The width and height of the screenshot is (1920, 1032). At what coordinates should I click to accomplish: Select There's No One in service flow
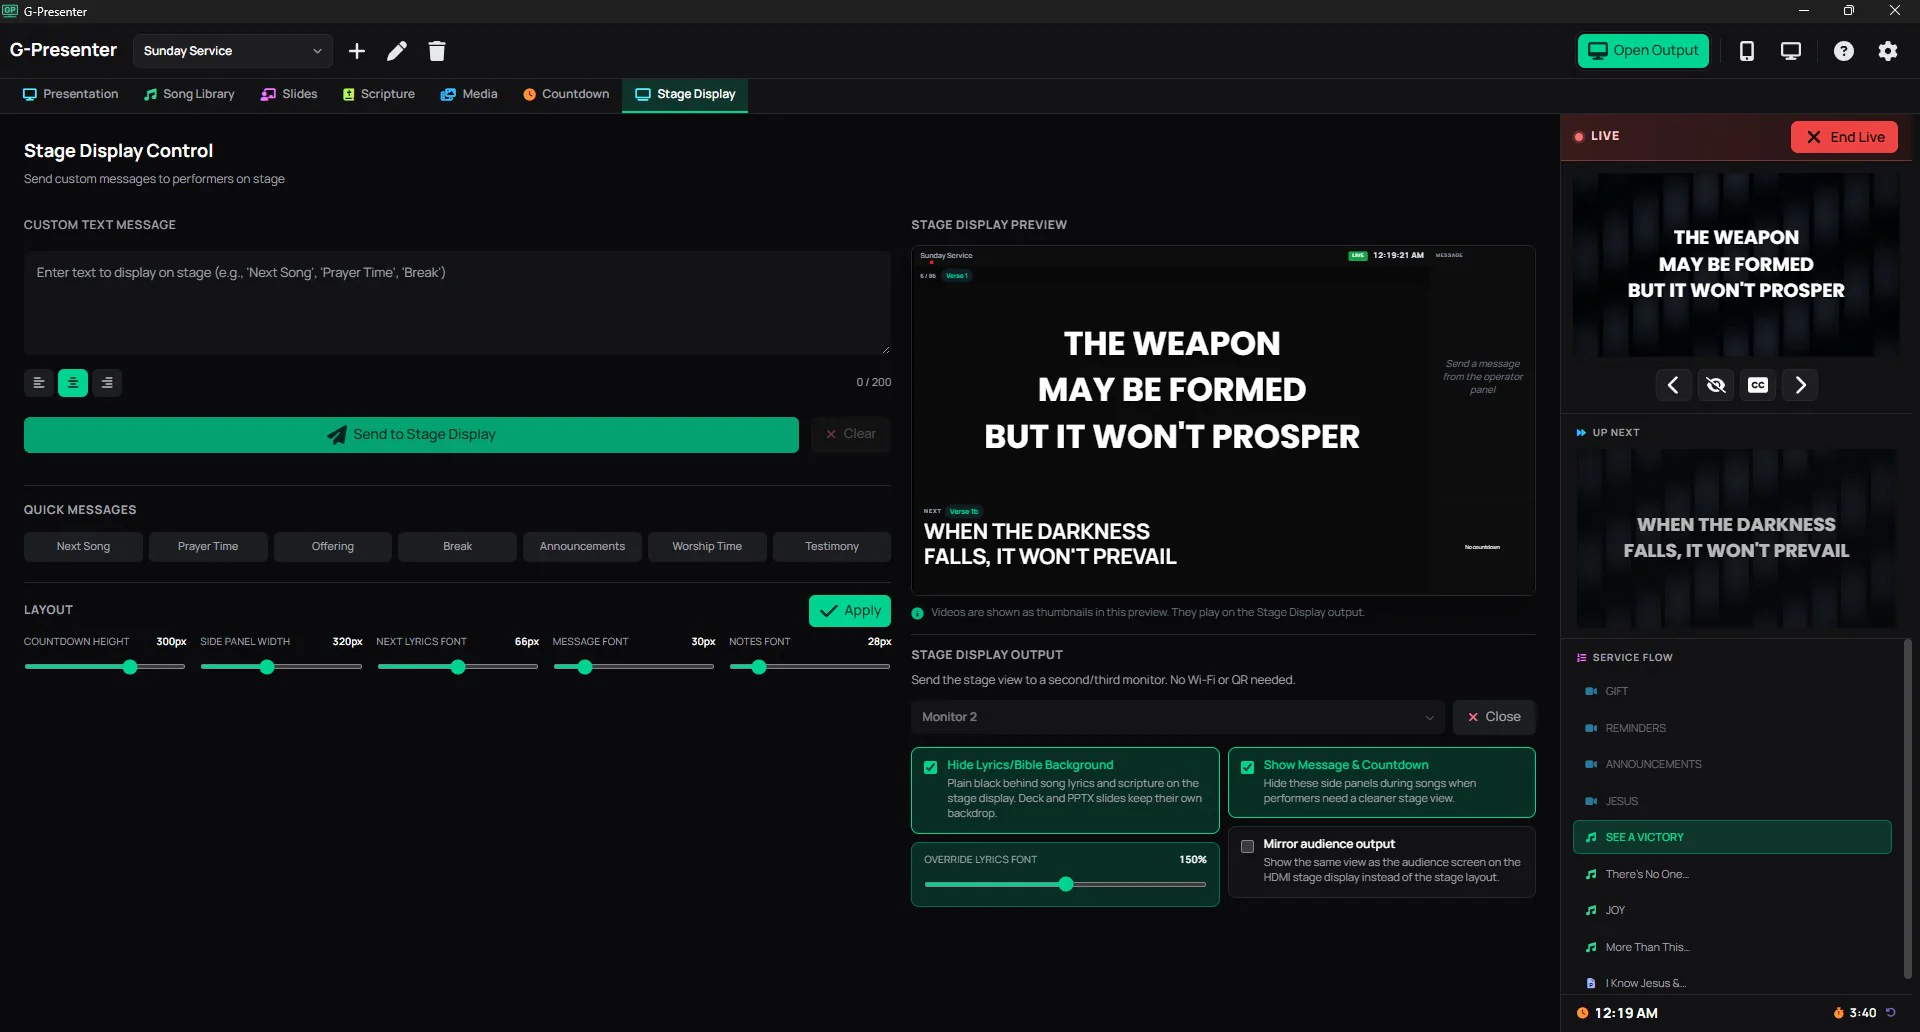(x=1732, y=875)
